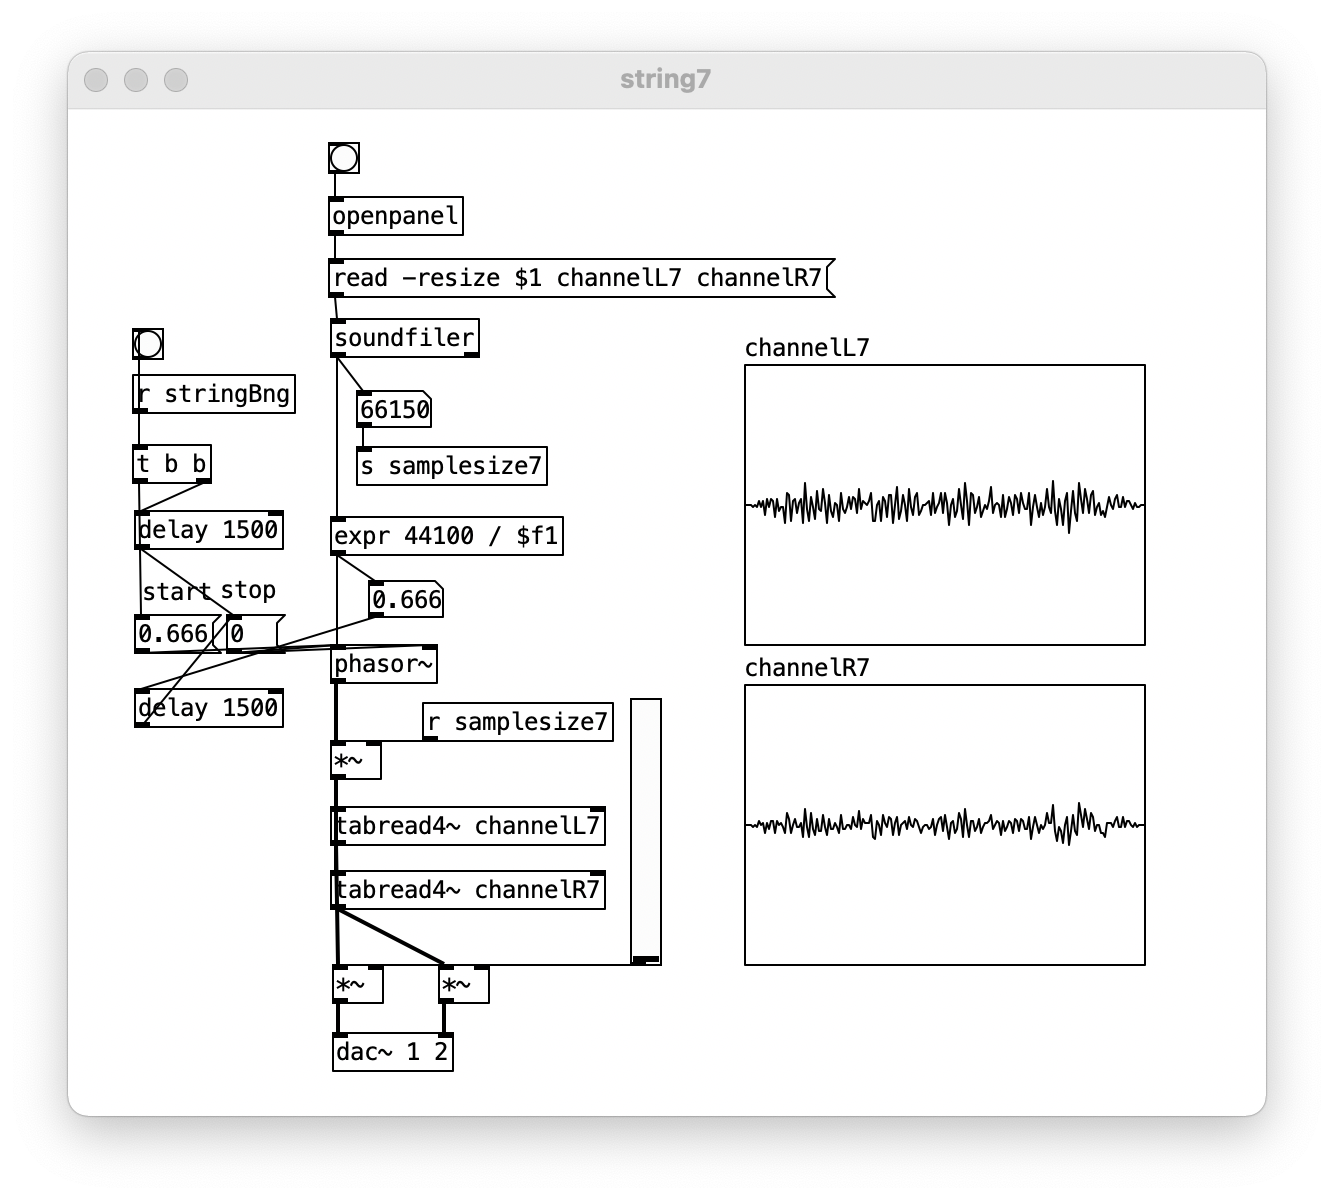Select the soundfiler object
This screenshot has width=1334, height=1200.
coord(404,338)
